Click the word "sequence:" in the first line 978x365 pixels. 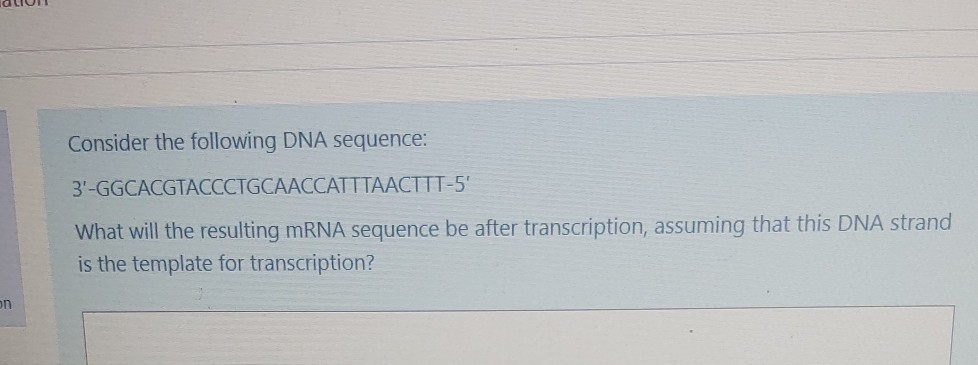pos(380,142)
